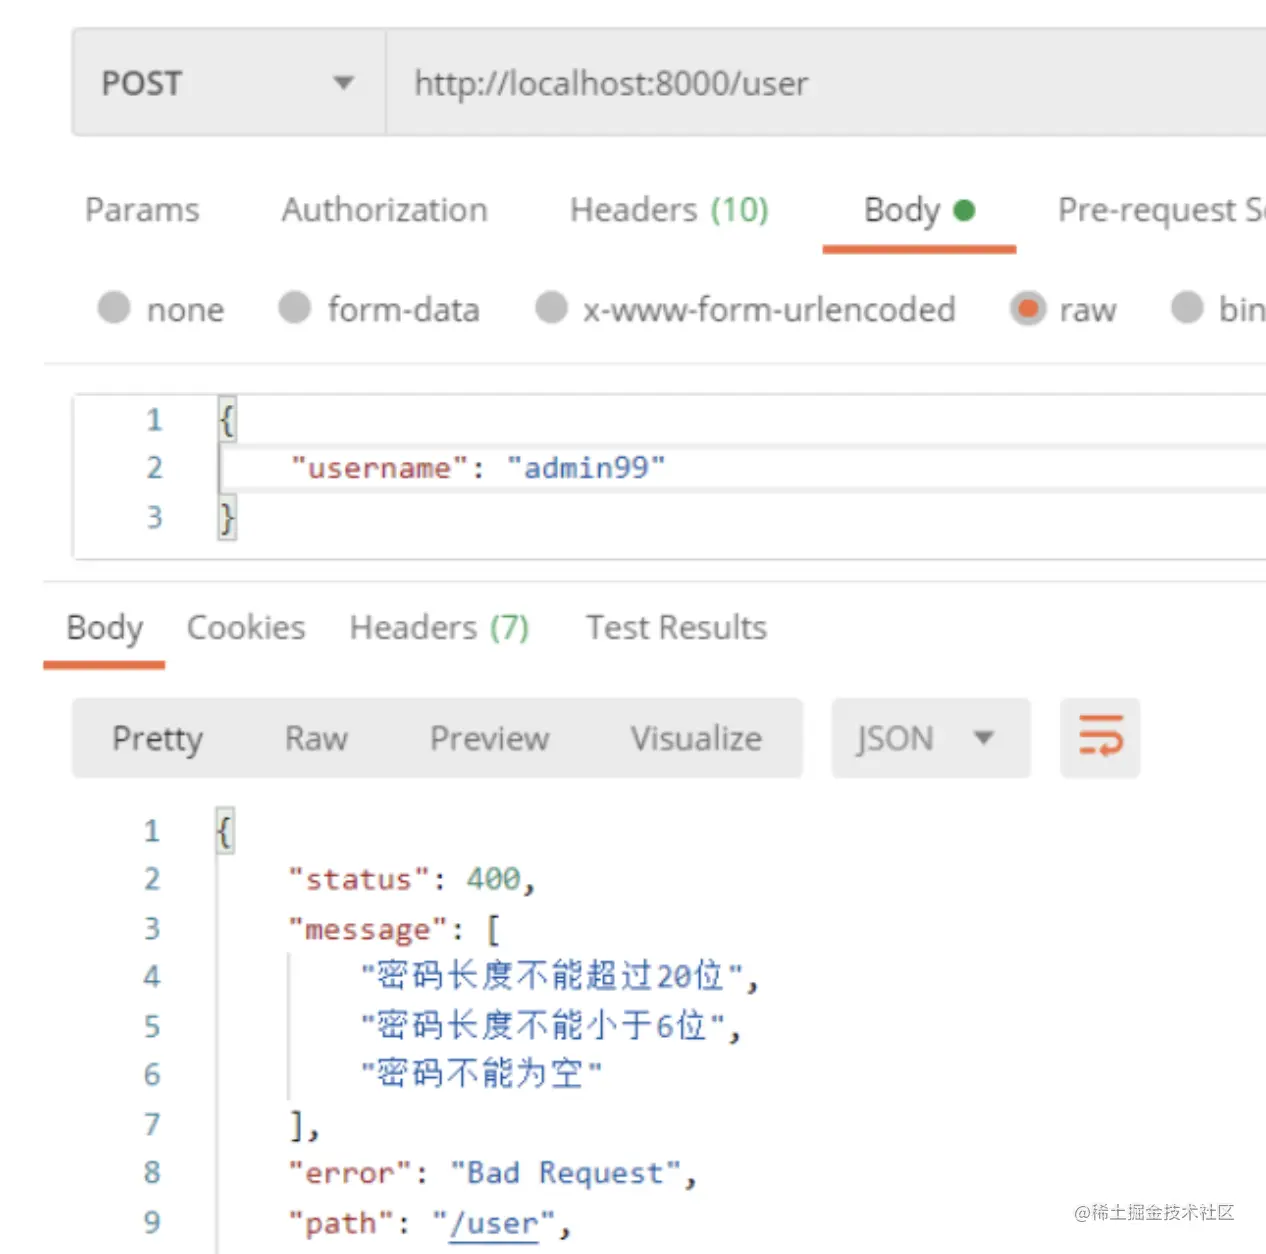
Task: Switch response view to Visualize
Action: coord(696,738)
